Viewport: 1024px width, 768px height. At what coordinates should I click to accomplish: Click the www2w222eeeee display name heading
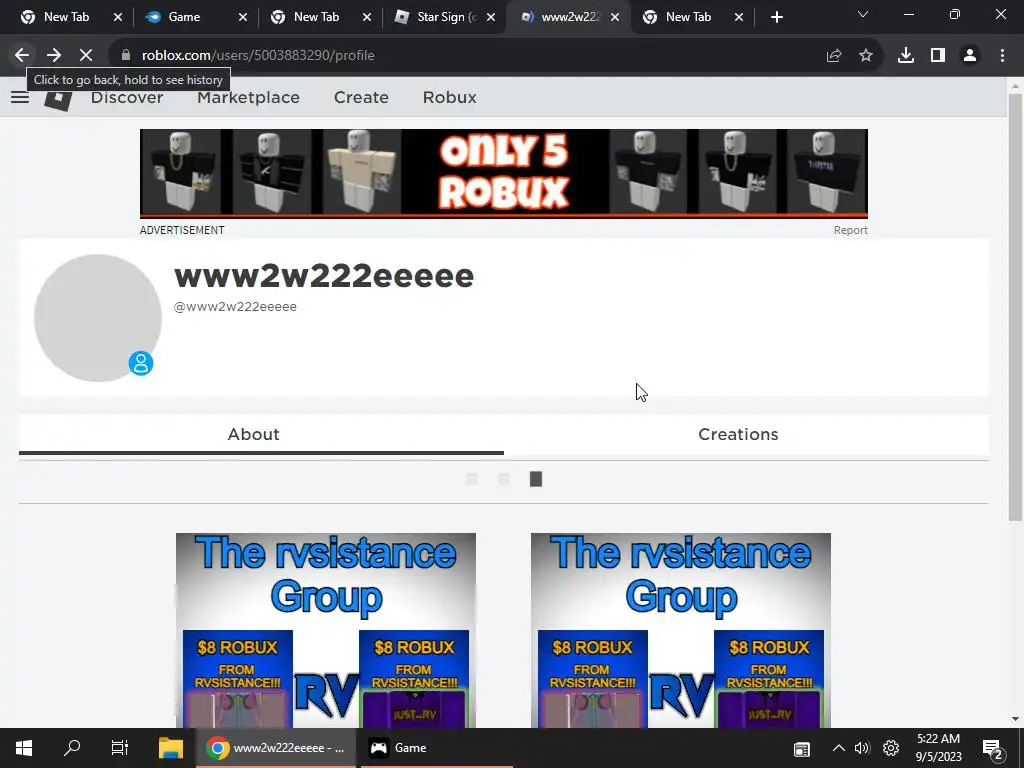pyautogui.click(x=323, y=276)
